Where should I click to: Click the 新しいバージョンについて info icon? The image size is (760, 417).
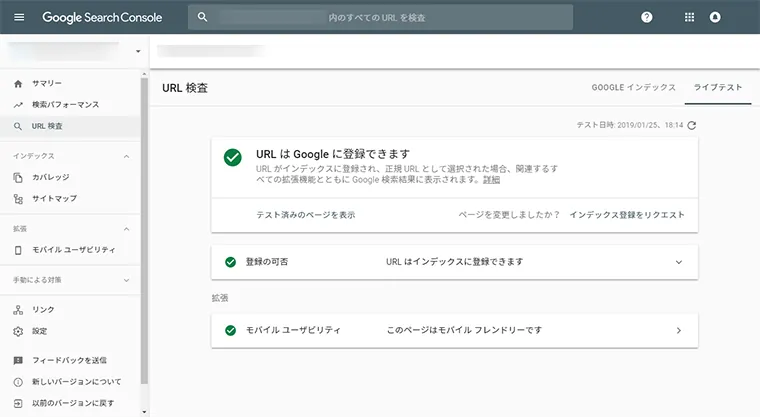[18, 382]
